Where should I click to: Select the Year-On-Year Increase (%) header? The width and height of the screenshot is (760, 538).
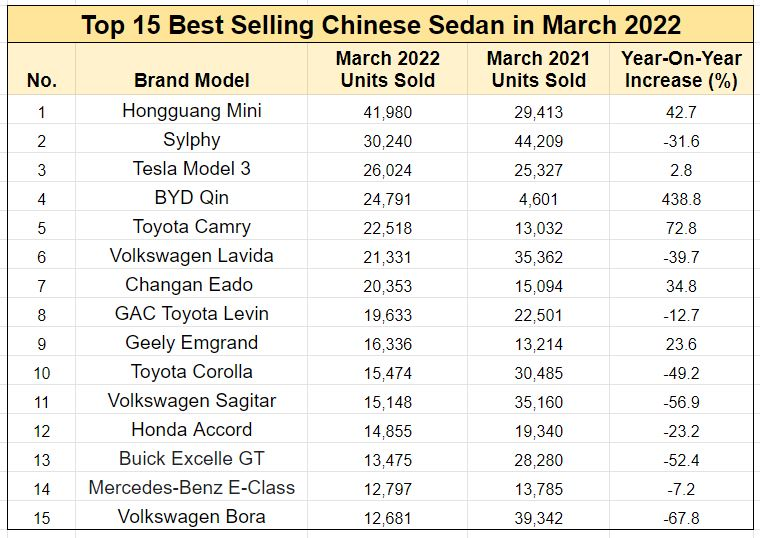(x=680, y=69)
